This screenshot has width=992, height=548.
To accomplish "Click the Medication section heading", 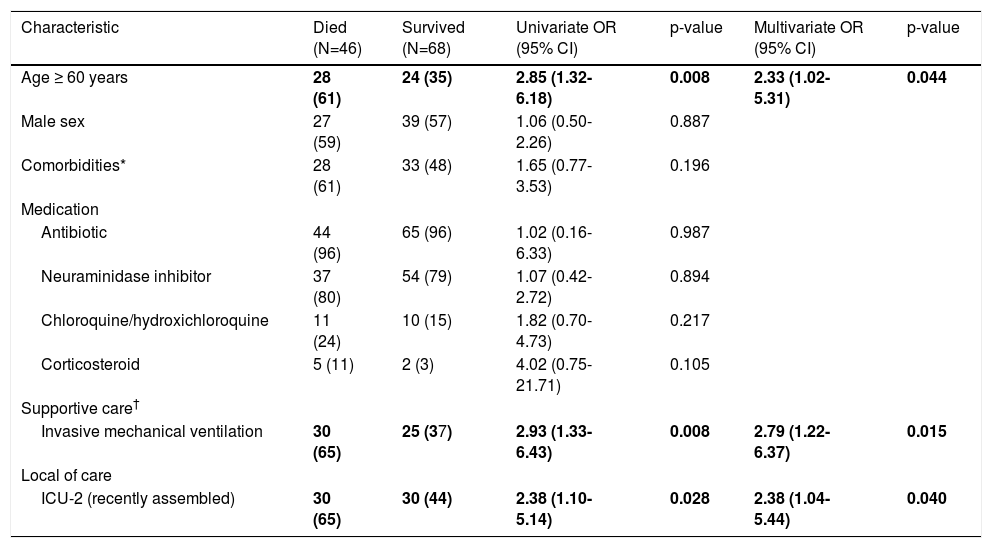I will pos(58,210).
